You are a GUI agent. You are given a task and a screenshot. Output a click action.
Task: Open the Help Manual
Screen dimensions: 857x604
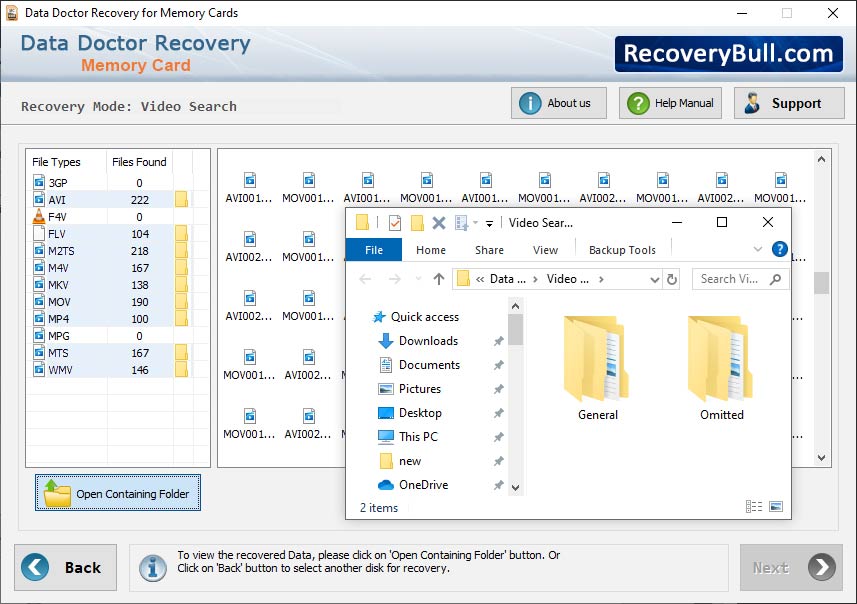coord(670,103)
